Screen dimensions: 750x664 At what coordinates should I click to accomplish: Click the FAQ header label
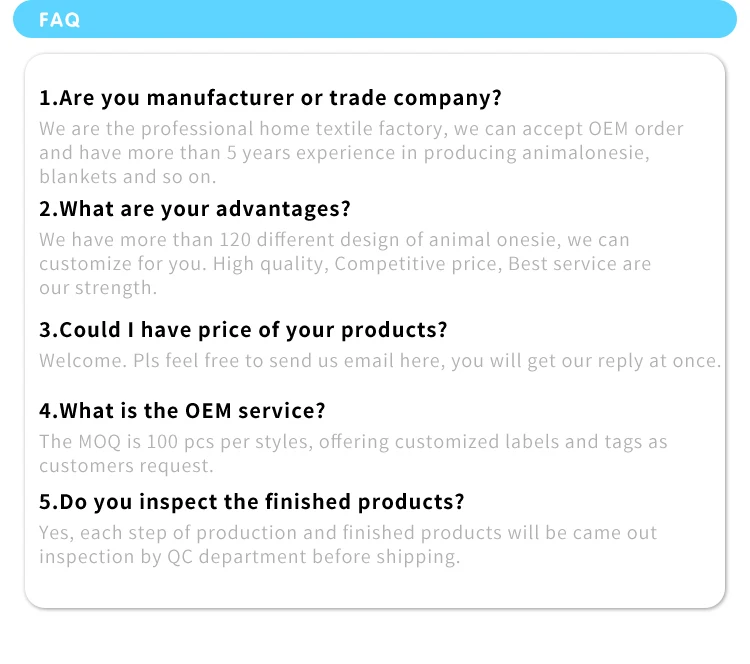click(x=60, y=20)
